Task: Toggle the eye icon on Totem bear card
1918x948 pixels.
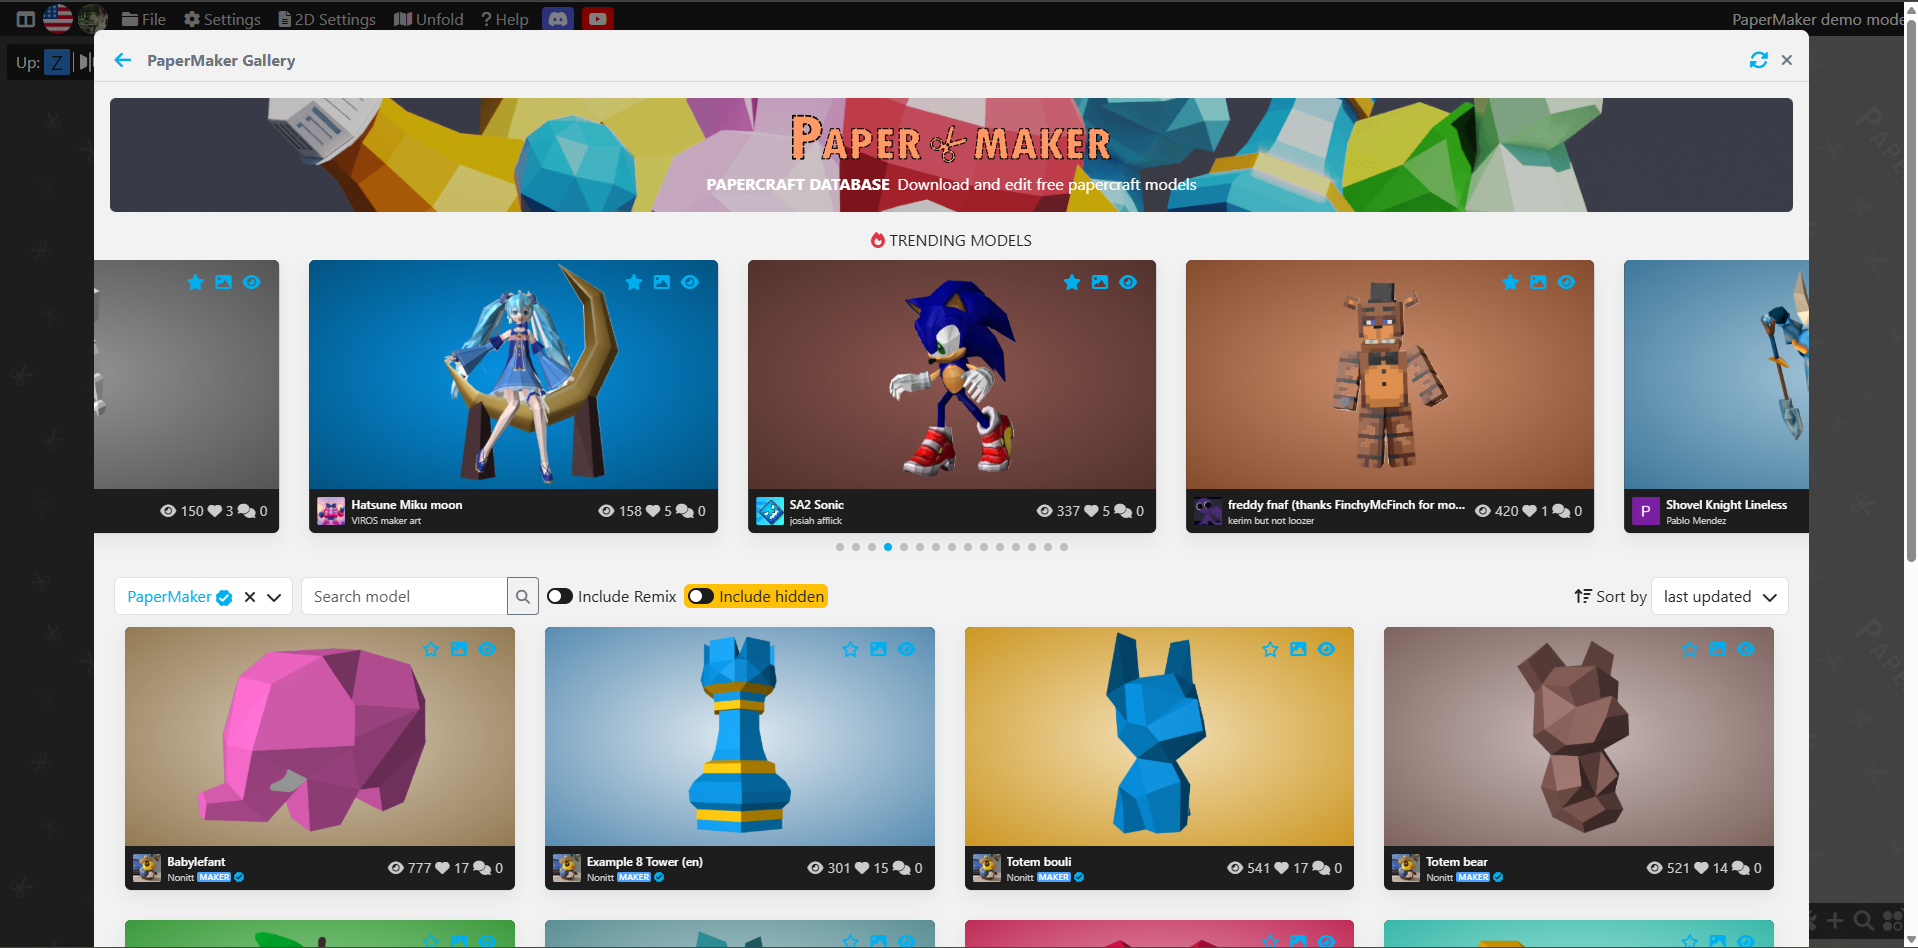Action: (1745, 649)
